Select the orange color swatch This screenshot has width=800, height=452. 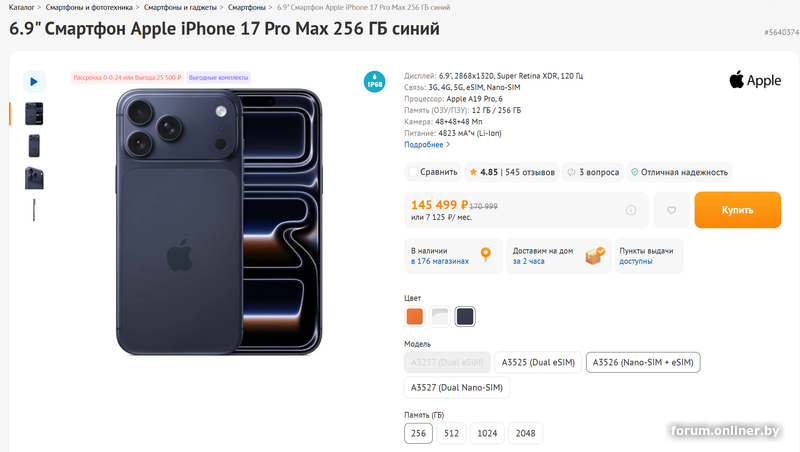point(415,316)
